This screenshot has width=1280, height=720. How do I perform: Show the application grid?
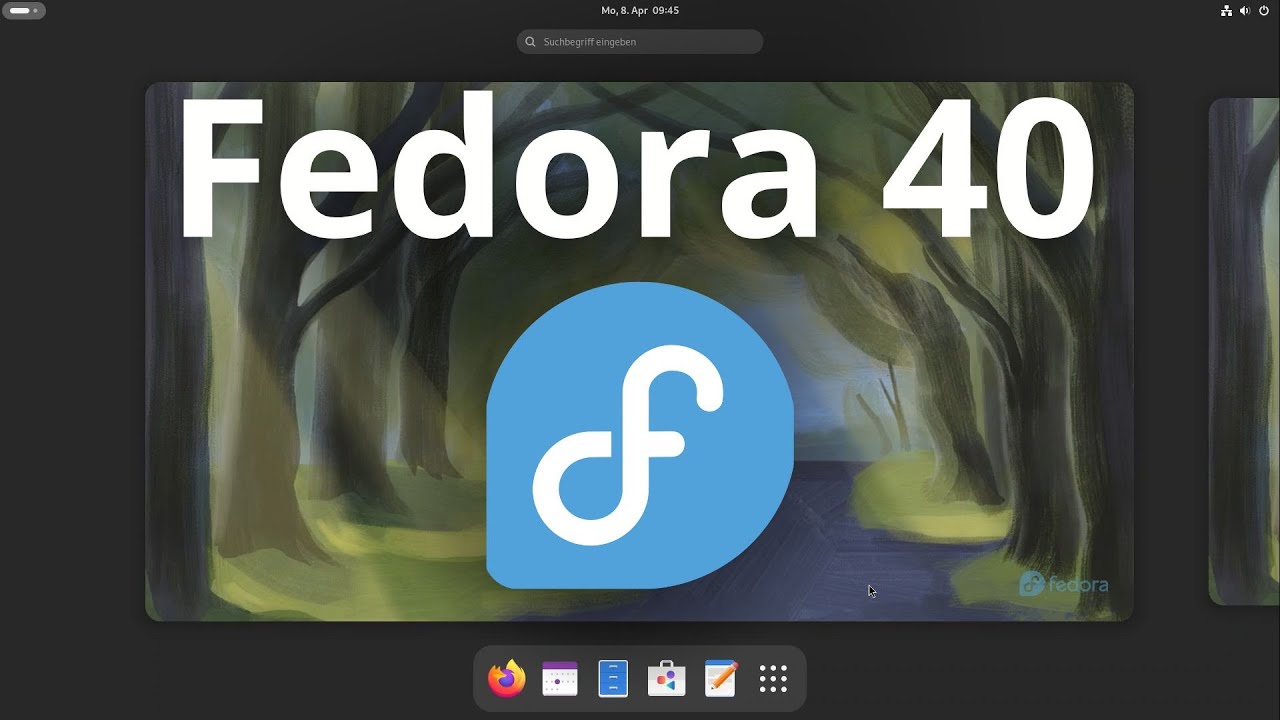772,677
